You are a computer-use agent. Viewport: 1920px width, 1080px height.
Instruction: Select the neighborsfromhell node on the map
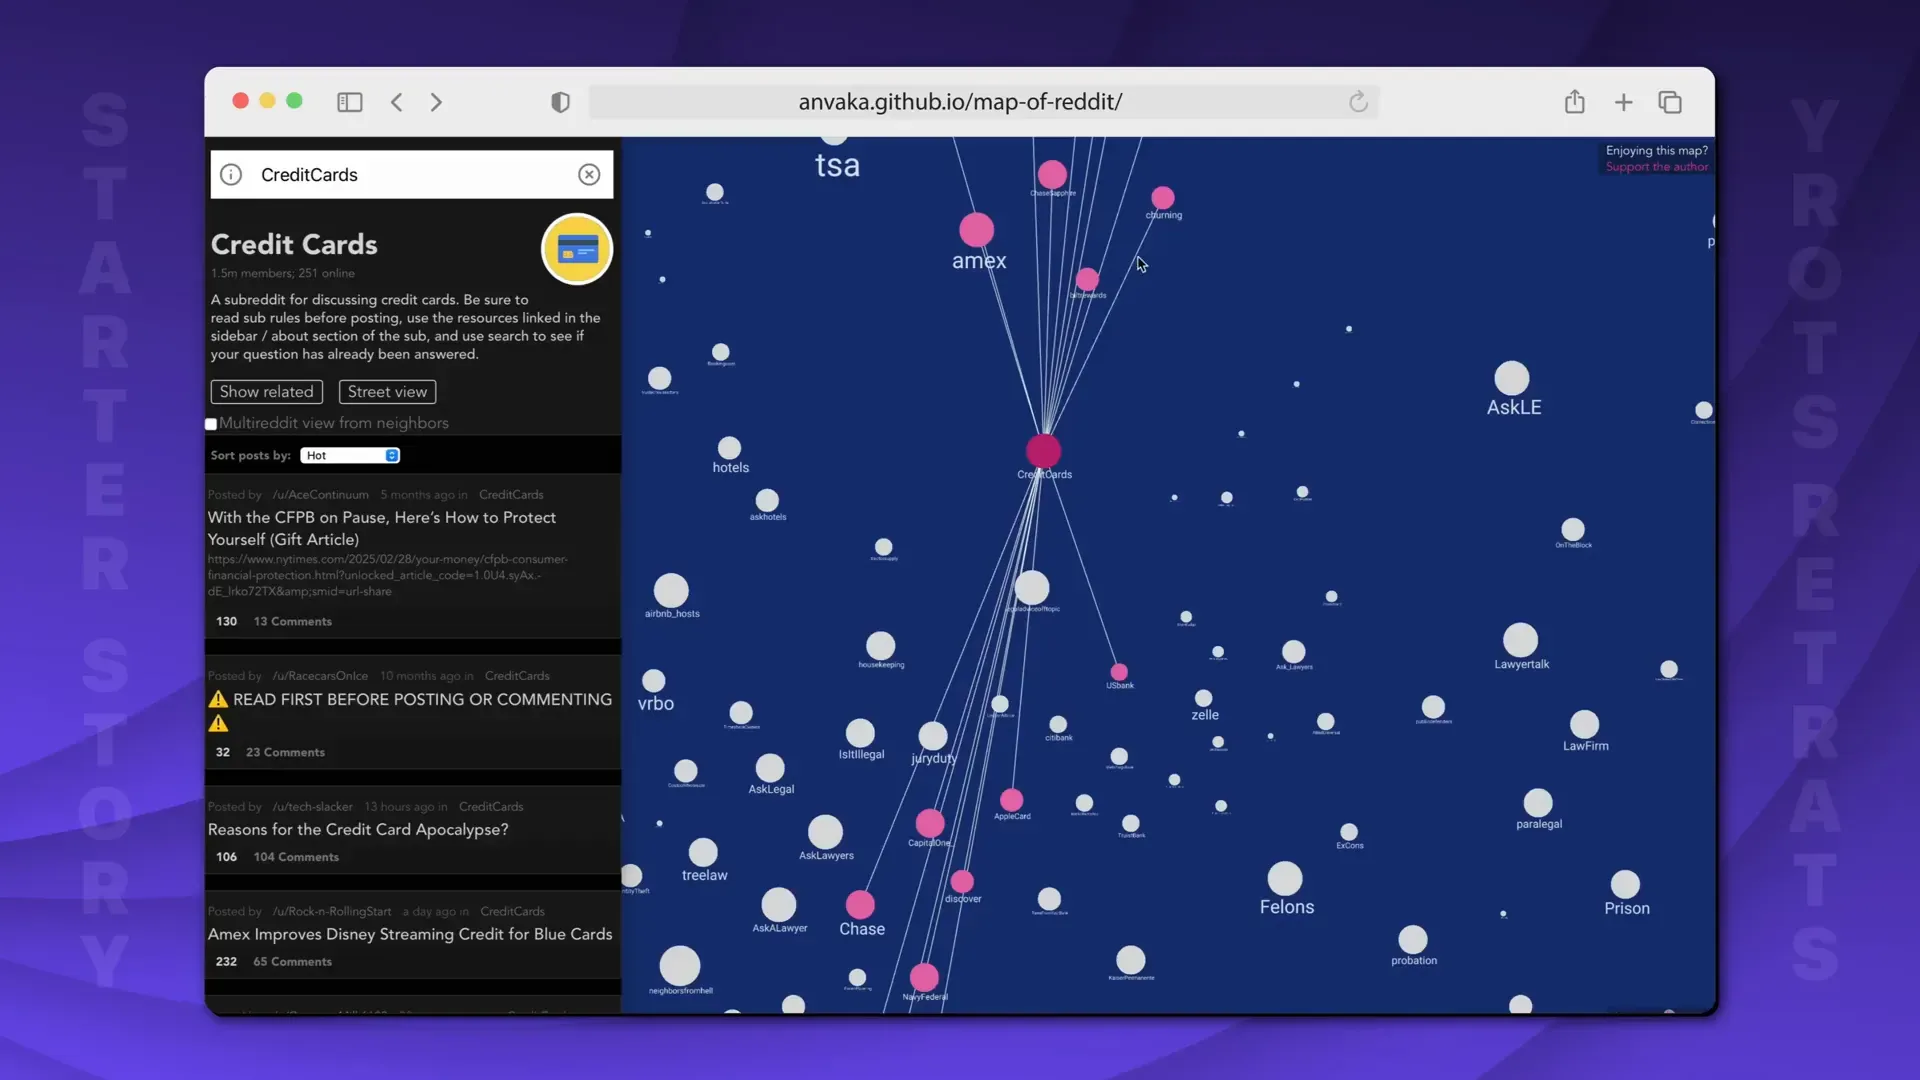pos(680,966)
